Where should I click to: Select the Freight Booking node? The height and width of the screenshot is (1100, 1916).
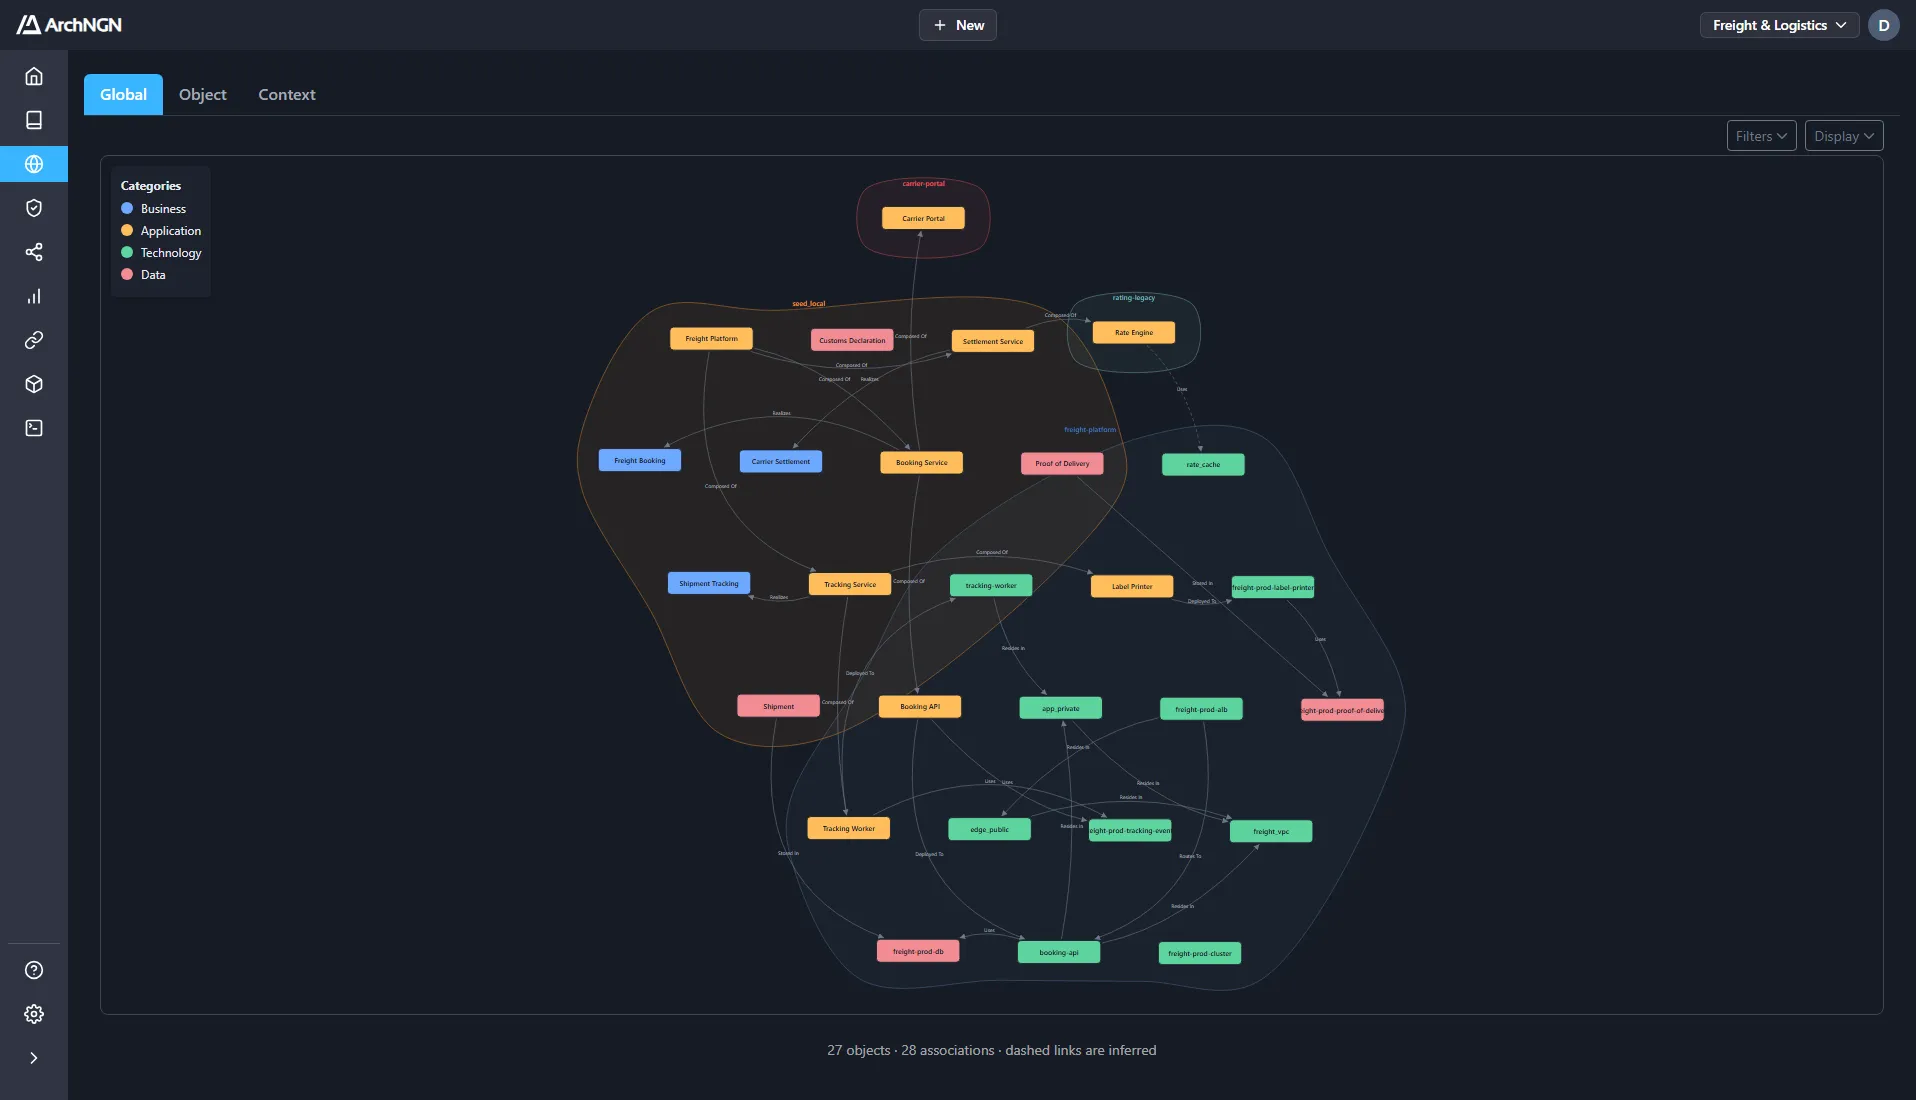(x=640, y=460)
